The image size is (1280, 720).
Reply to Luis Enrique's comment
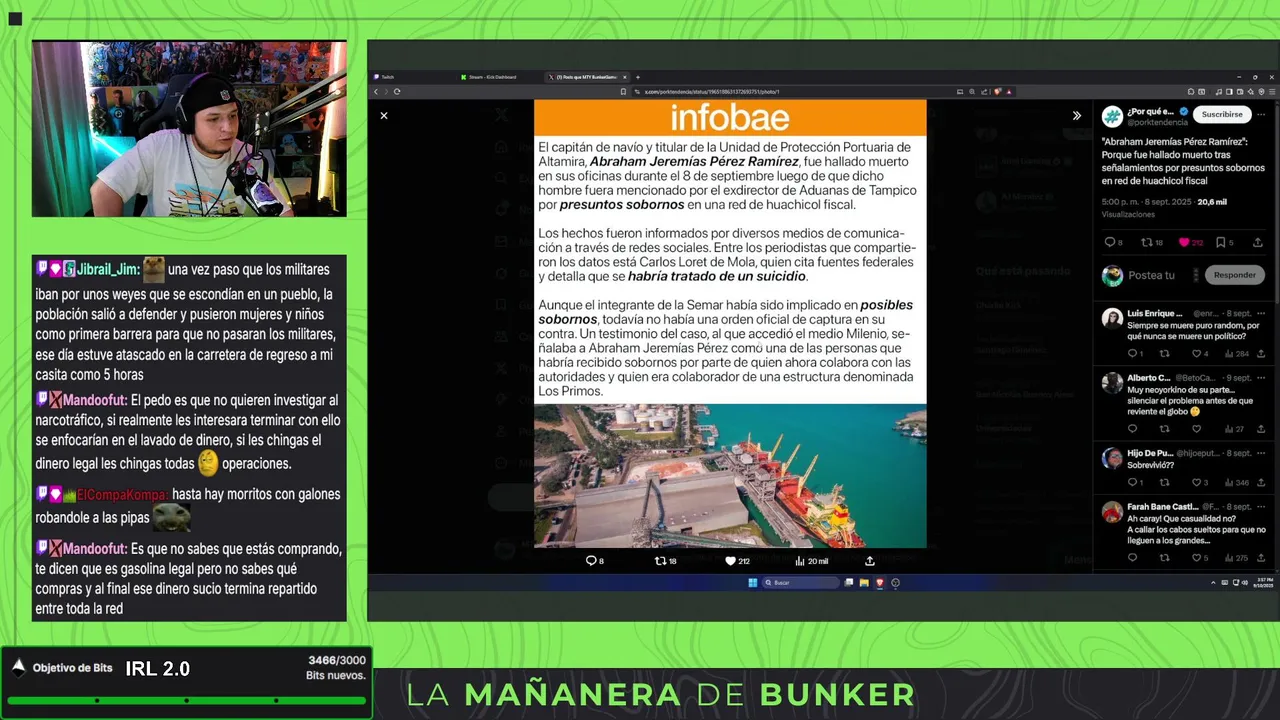pyautogui.click(x=1135, y=353)
